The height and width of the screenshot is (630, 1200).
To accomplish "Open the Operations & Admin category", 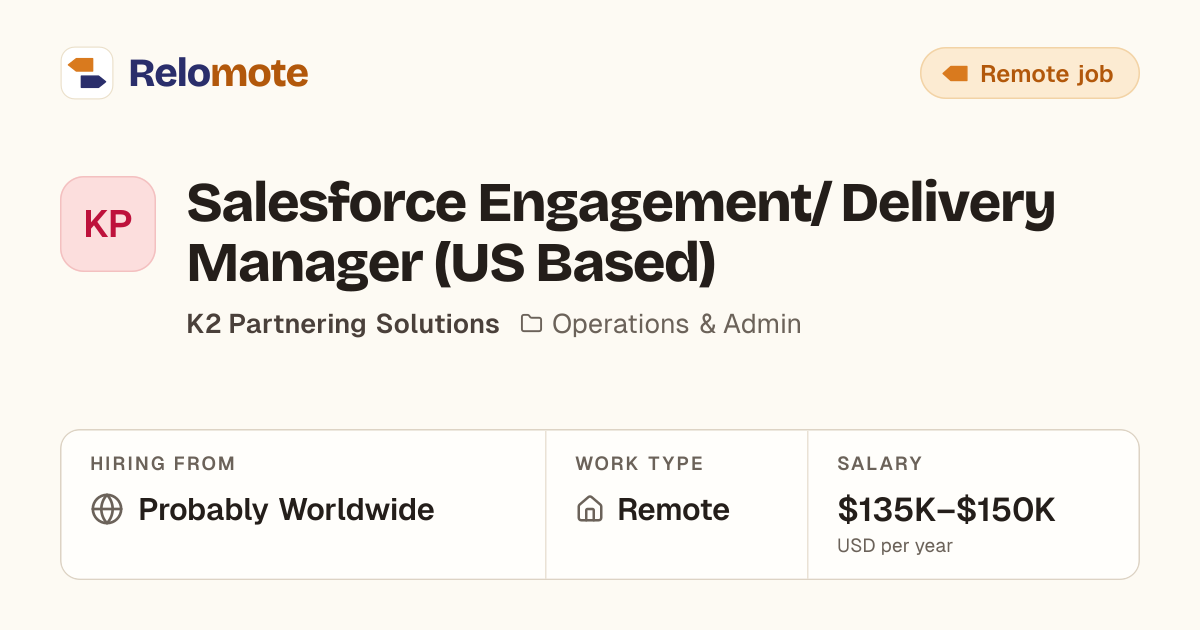I will (676, 324).
